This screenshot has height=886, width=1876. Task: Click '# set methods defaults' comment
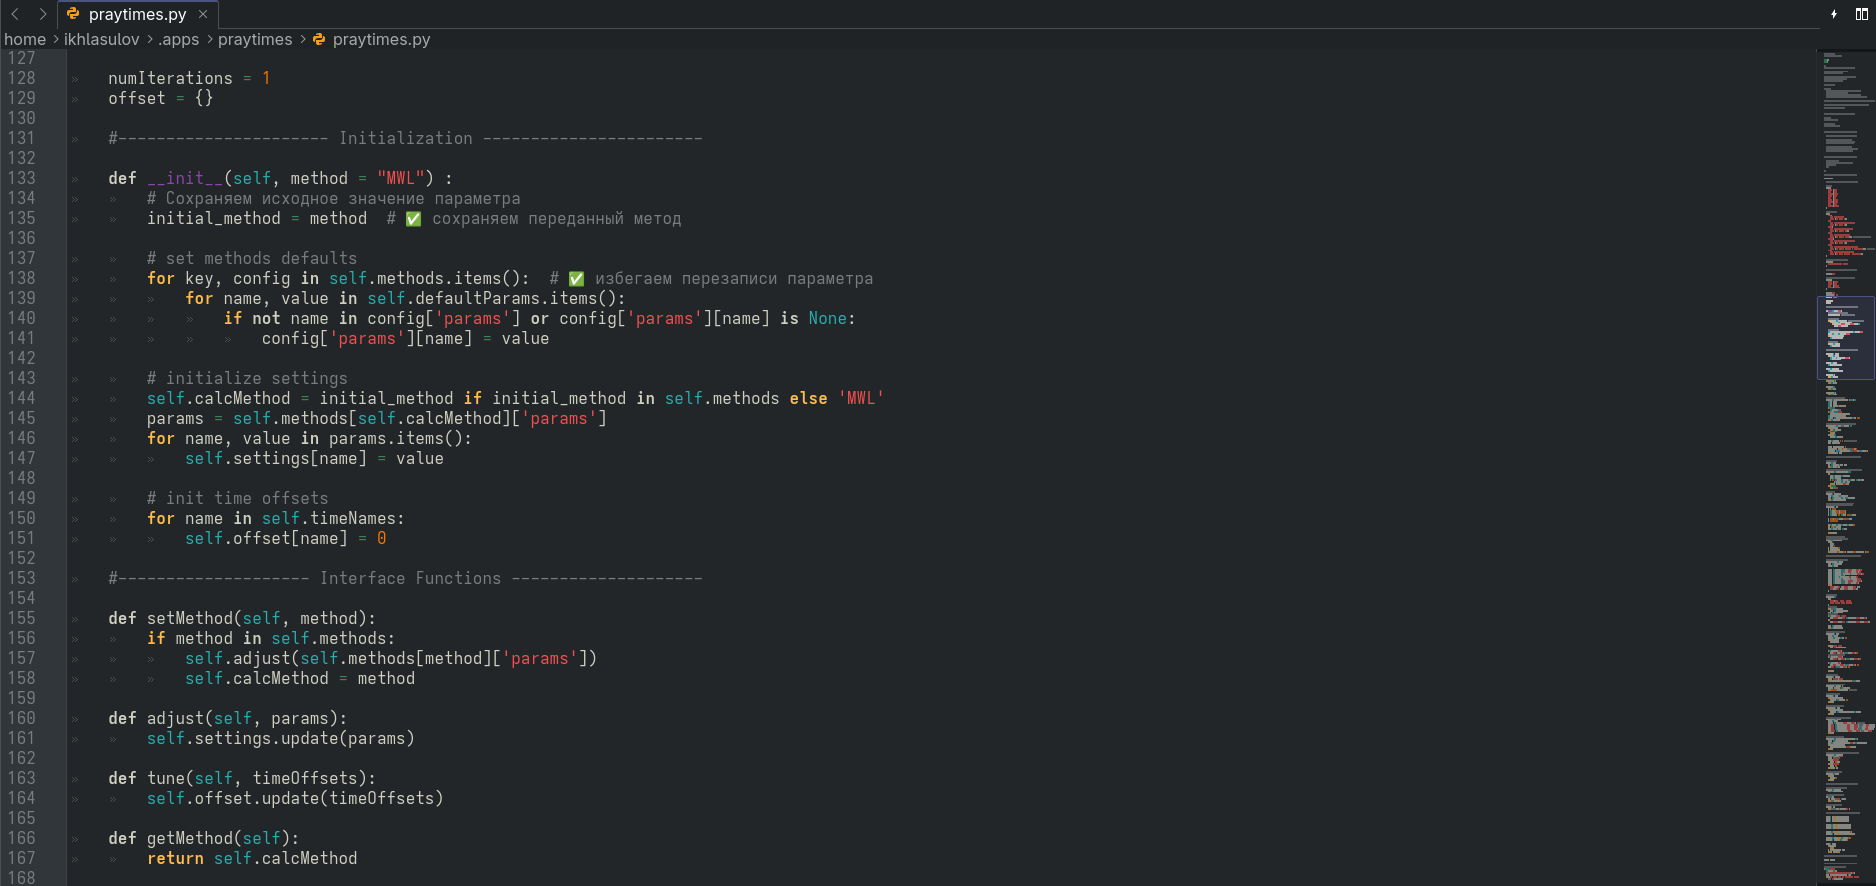(252, 258)
